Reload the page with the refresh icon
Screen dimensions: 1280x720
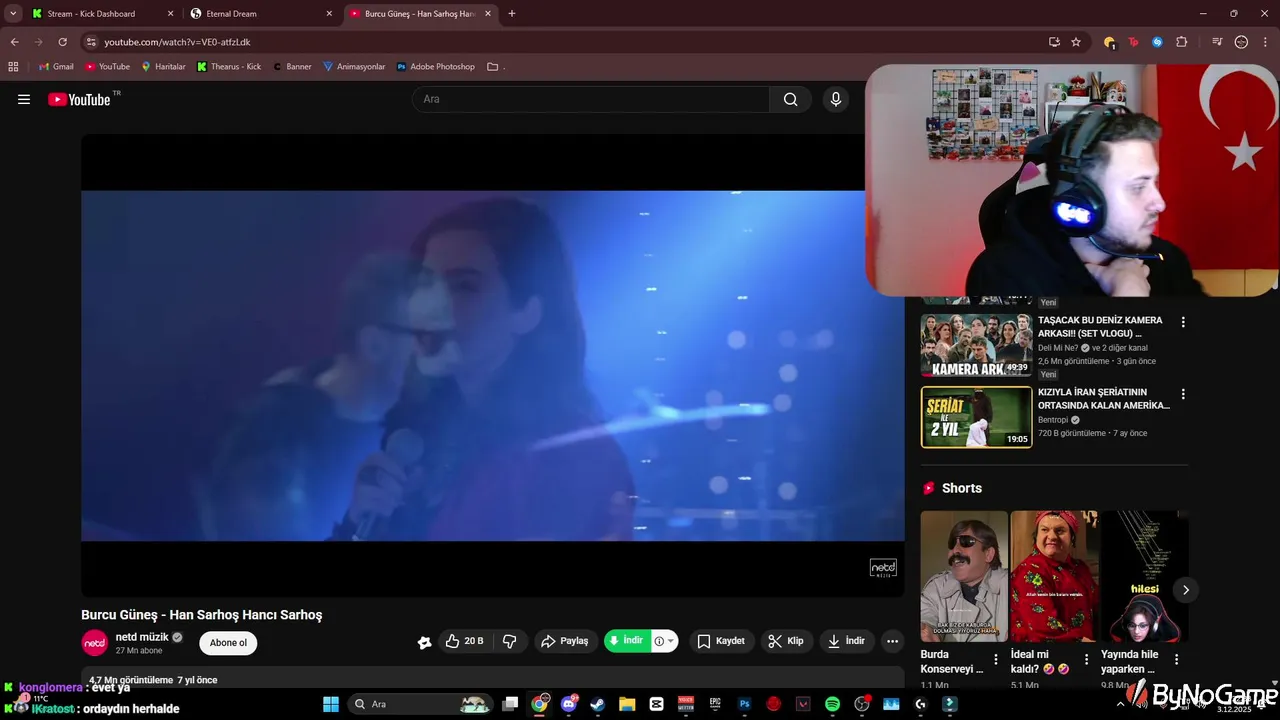tap(62, 42)
